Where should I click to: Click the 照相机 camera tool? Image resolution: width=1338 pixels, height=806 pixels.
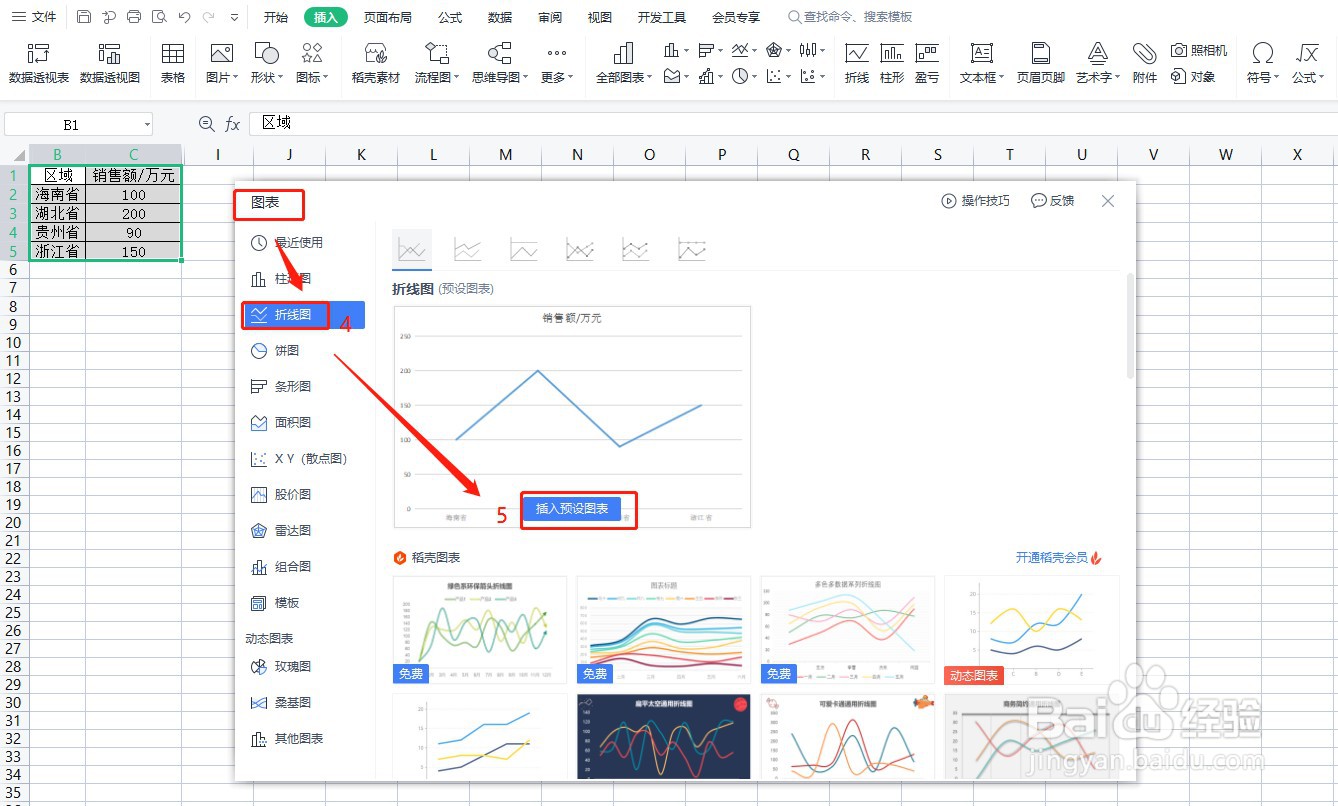pyautogui.click(x=1199, y=50)
